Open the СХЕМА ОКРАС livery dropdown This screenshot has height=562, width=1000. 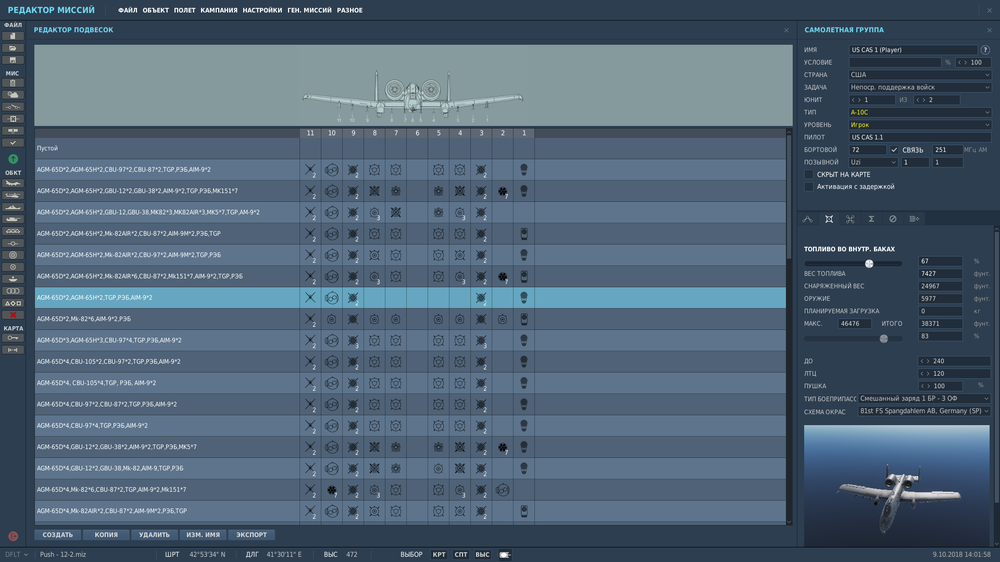click(924, 411)
